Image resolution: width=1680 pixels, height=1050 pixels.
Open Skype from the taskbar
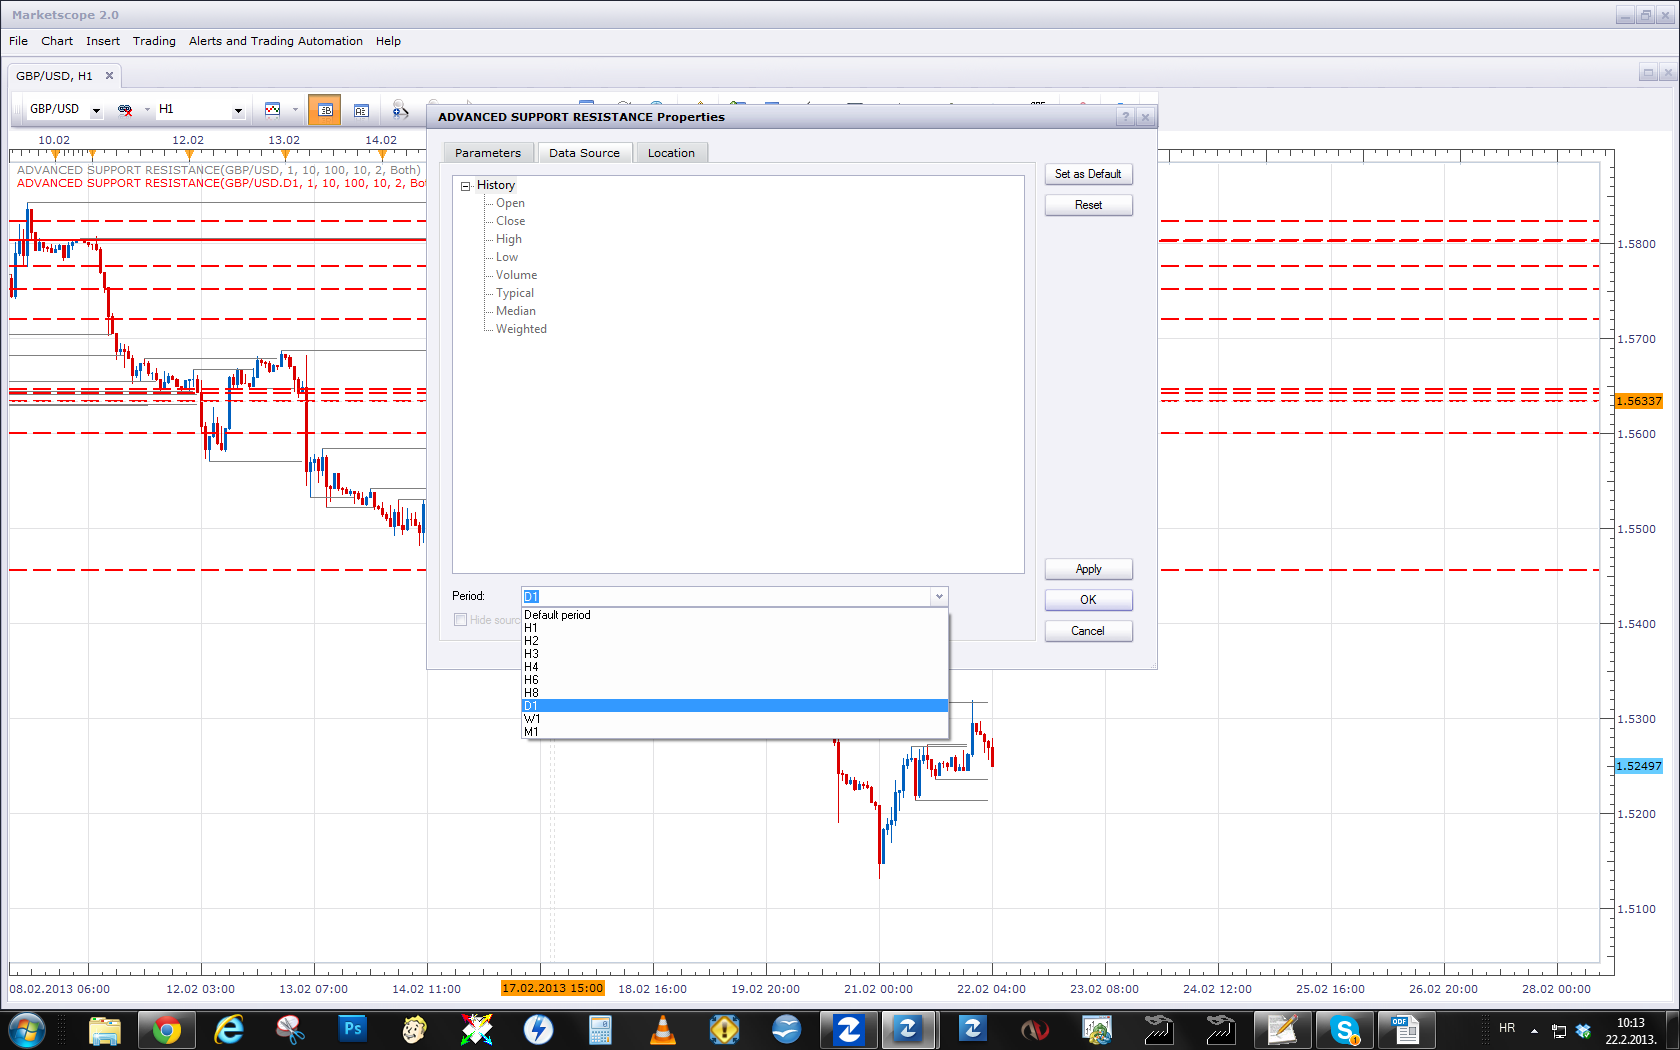(1345, 1029)
